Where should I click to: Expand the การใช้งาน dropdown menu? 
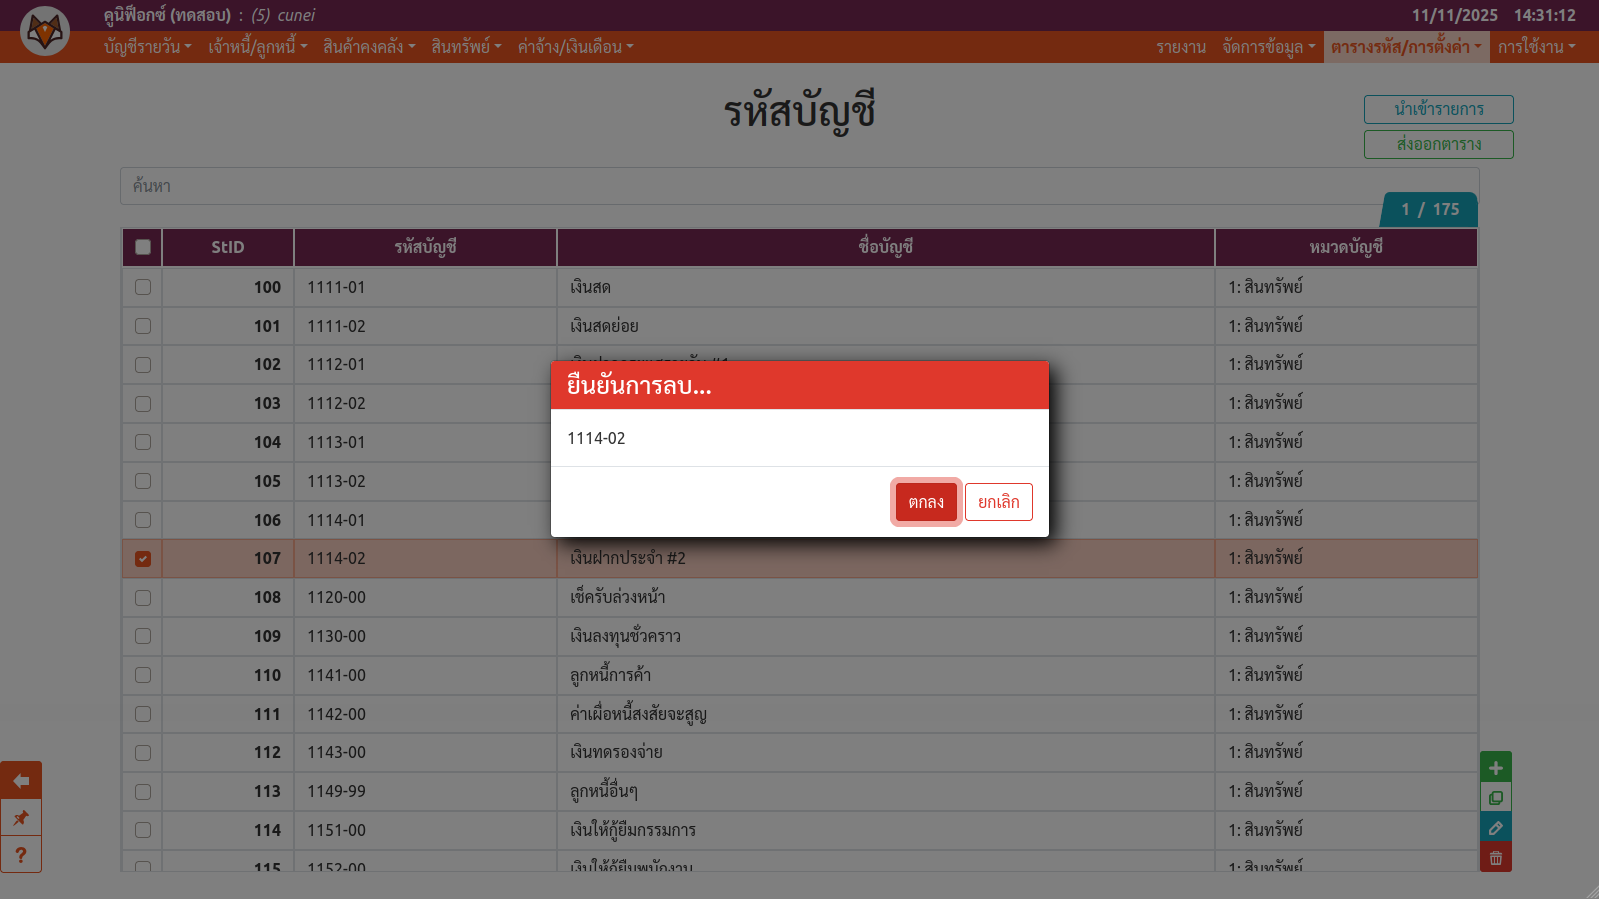pos(1536,47)
